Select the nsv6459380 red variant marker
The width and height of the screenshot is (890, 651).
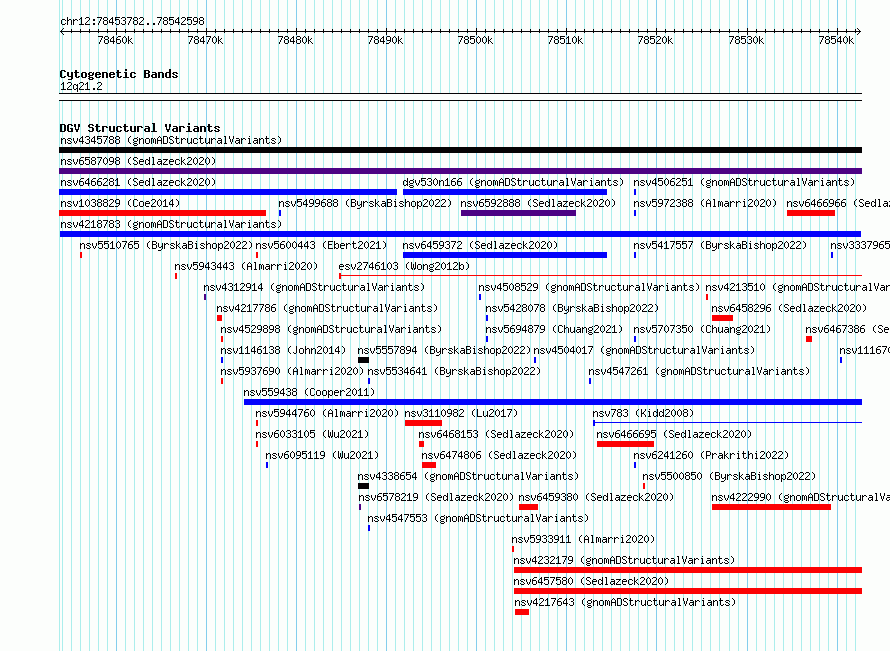click(528, 507)
